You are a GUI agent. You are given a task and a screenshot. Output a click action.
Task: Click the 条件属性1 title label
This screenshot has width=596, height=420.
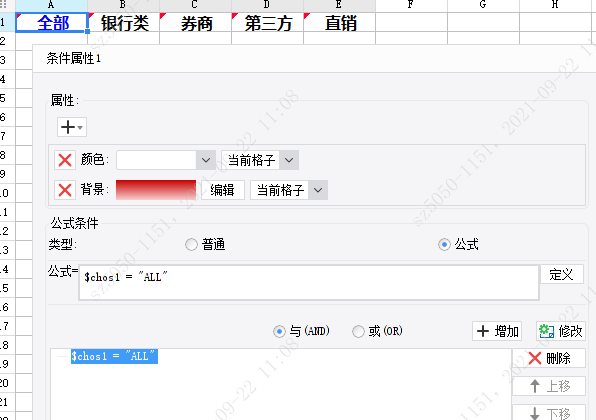click(x=74, y=58)
